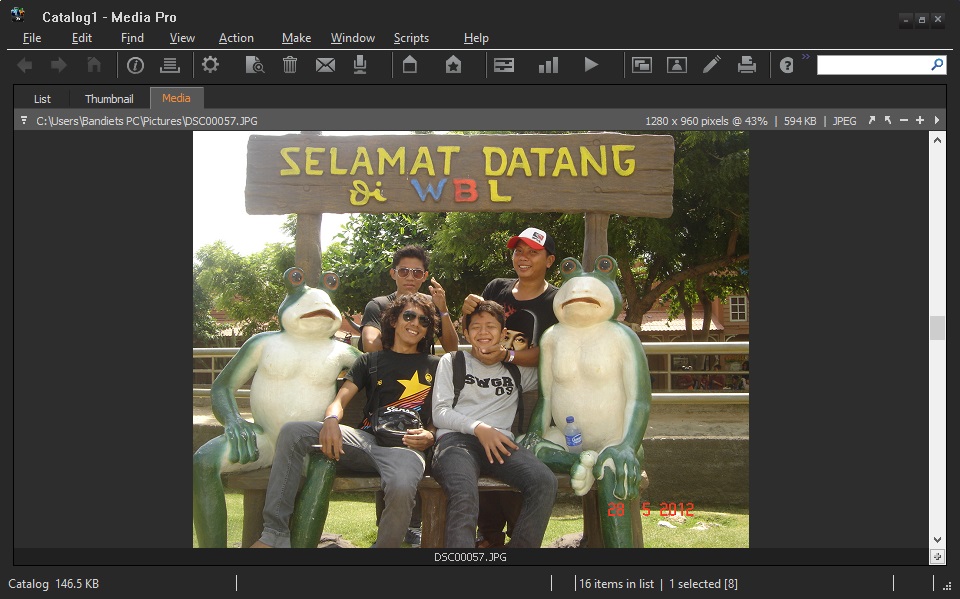Click the plus button below the scrollbar
The width and height of the screenshot is (960, 599).
(937, 557)
